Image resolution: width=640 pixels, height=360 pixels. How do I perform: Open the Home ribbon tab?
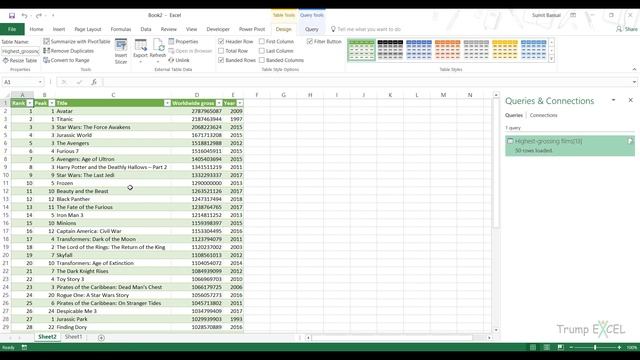pos(36,29)
